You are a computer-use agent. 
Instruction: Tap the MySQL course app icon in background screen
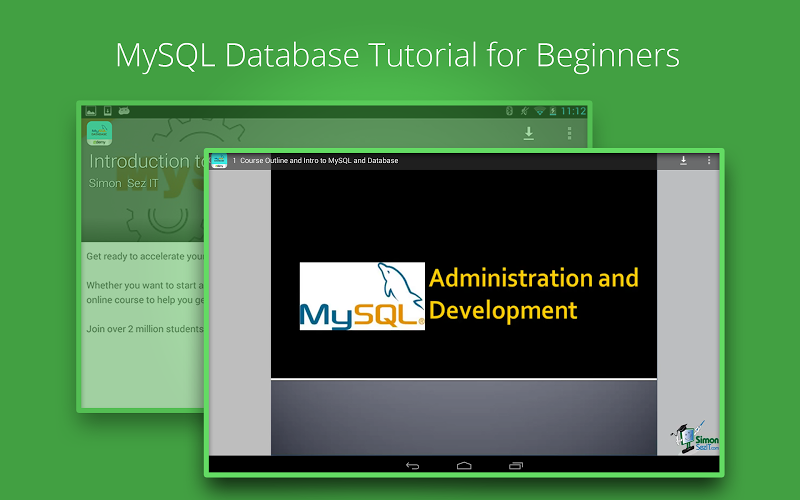point(99,134)
